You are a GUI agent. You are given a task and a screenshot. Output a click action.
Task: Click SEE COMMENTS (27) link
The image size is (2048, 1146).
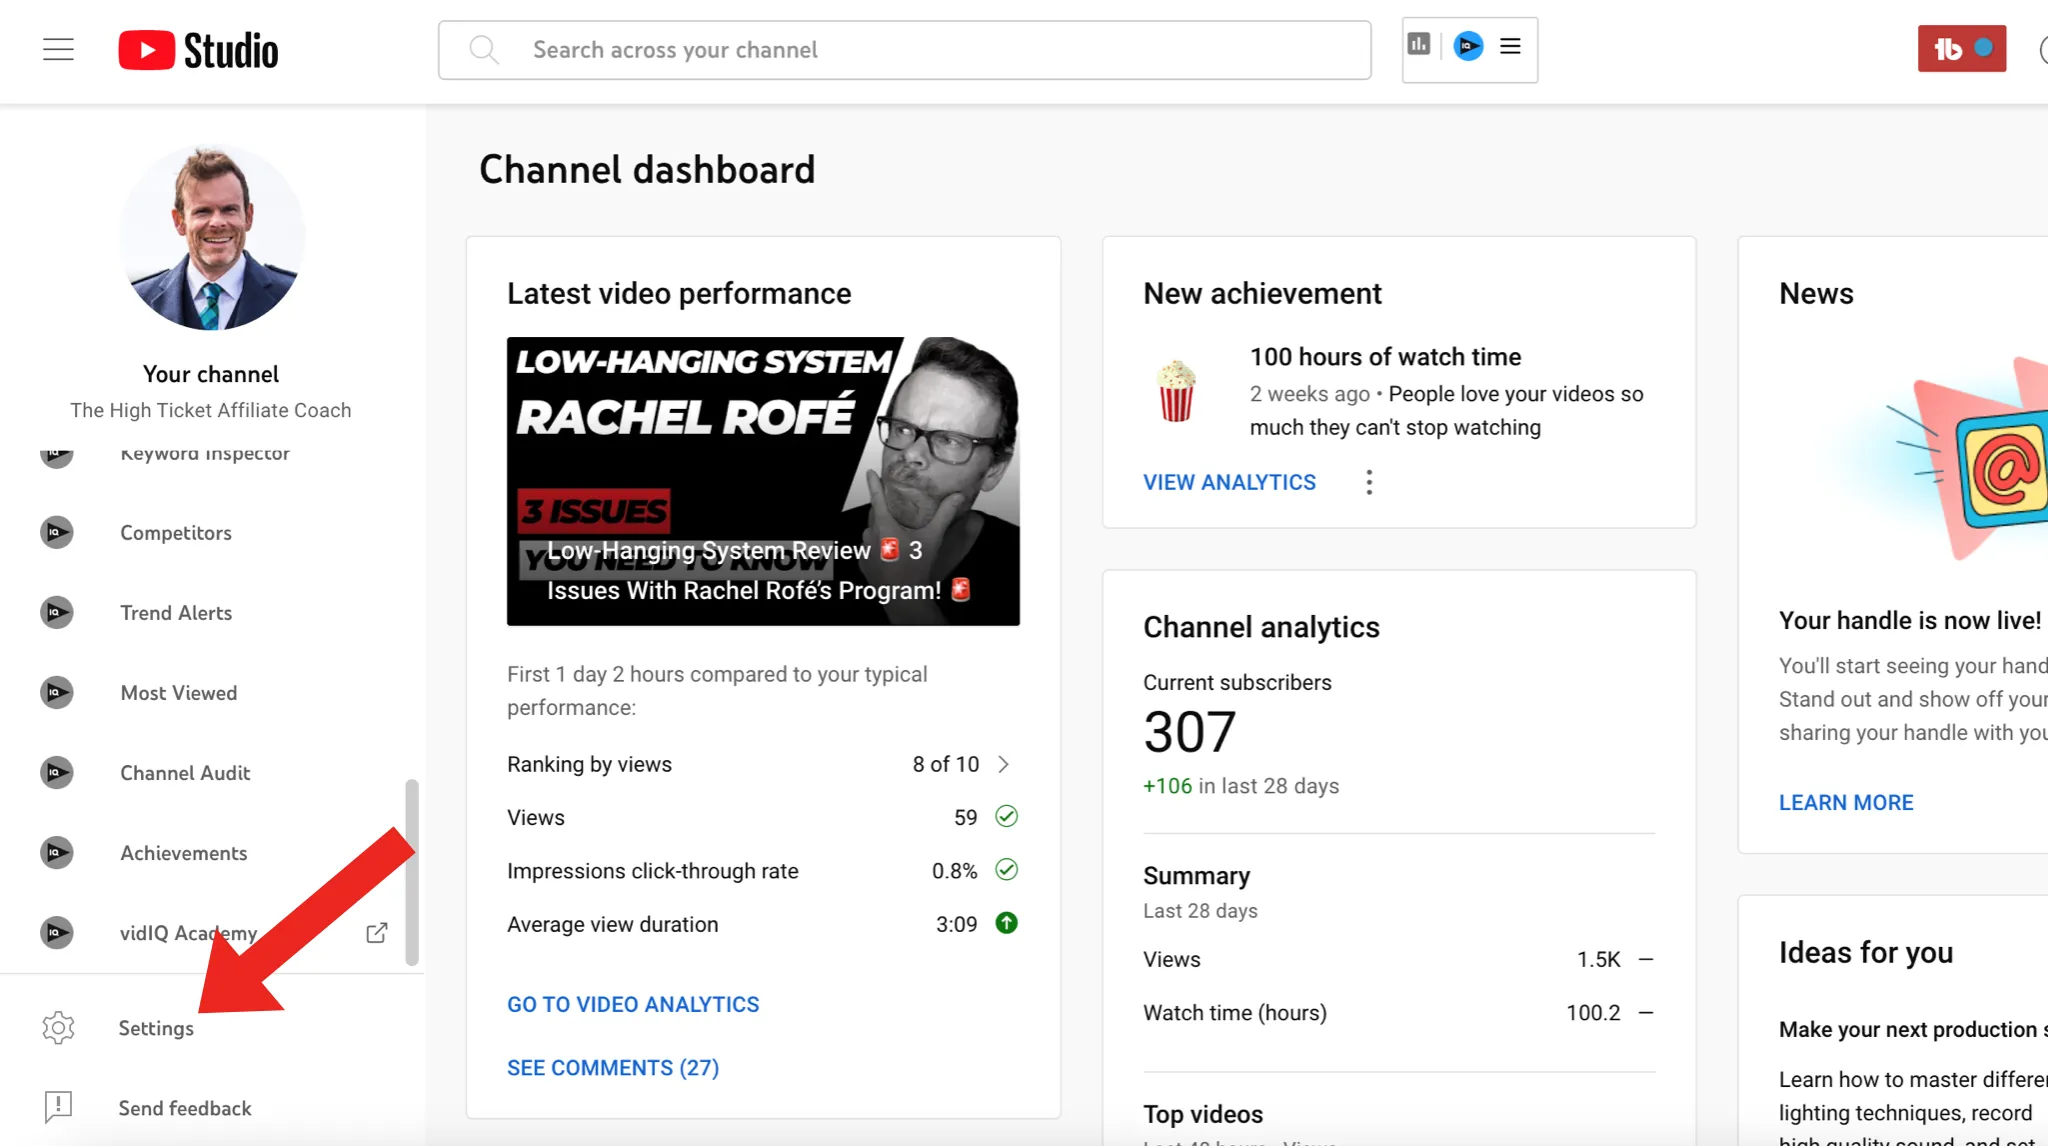tap(613, 1067)
